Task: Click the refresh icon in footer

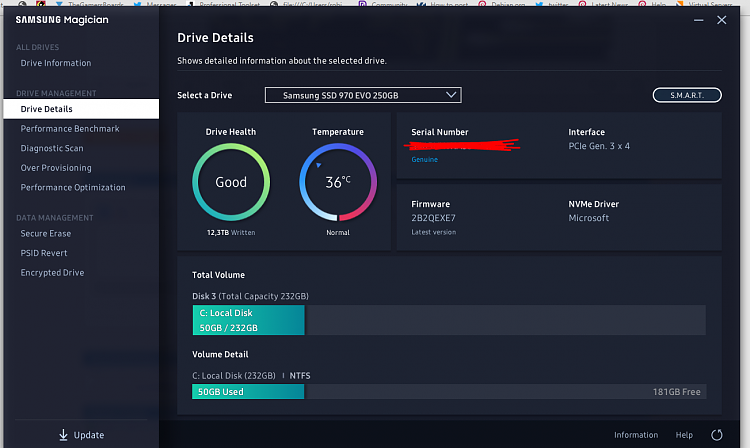Action: [x=717, y=435]
